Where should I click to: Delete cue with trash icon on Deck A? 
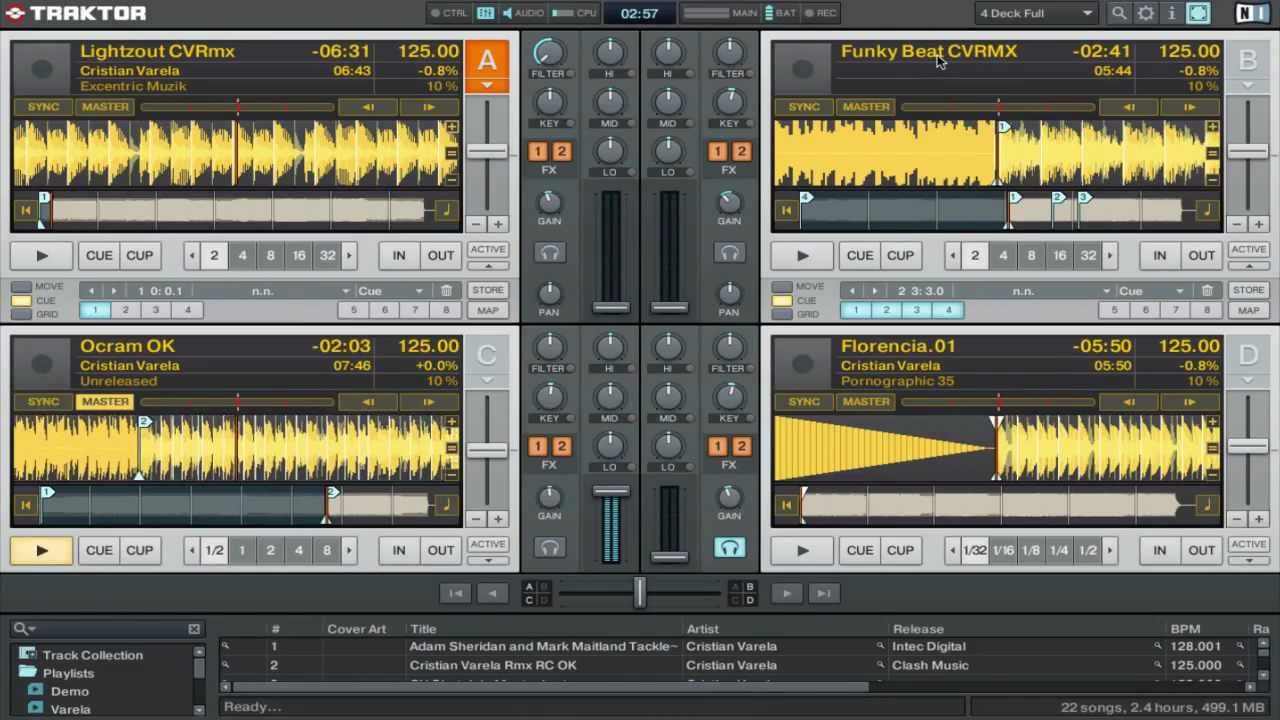coord(446,291)
